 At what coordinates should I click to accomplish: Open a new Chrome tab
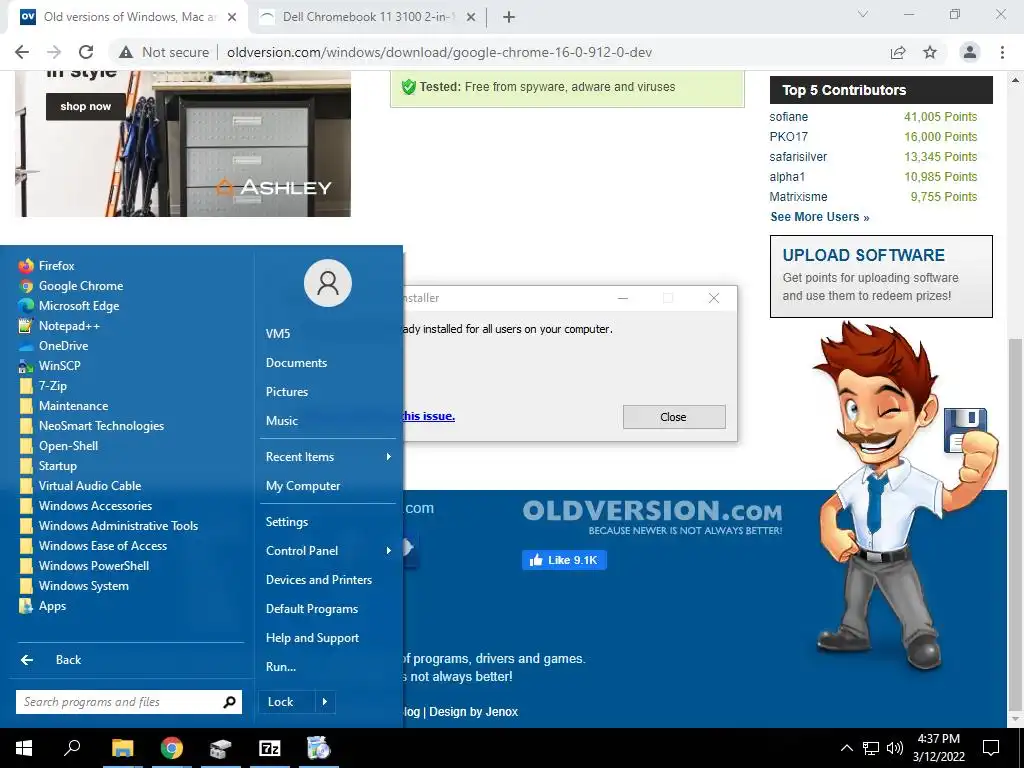509,17
